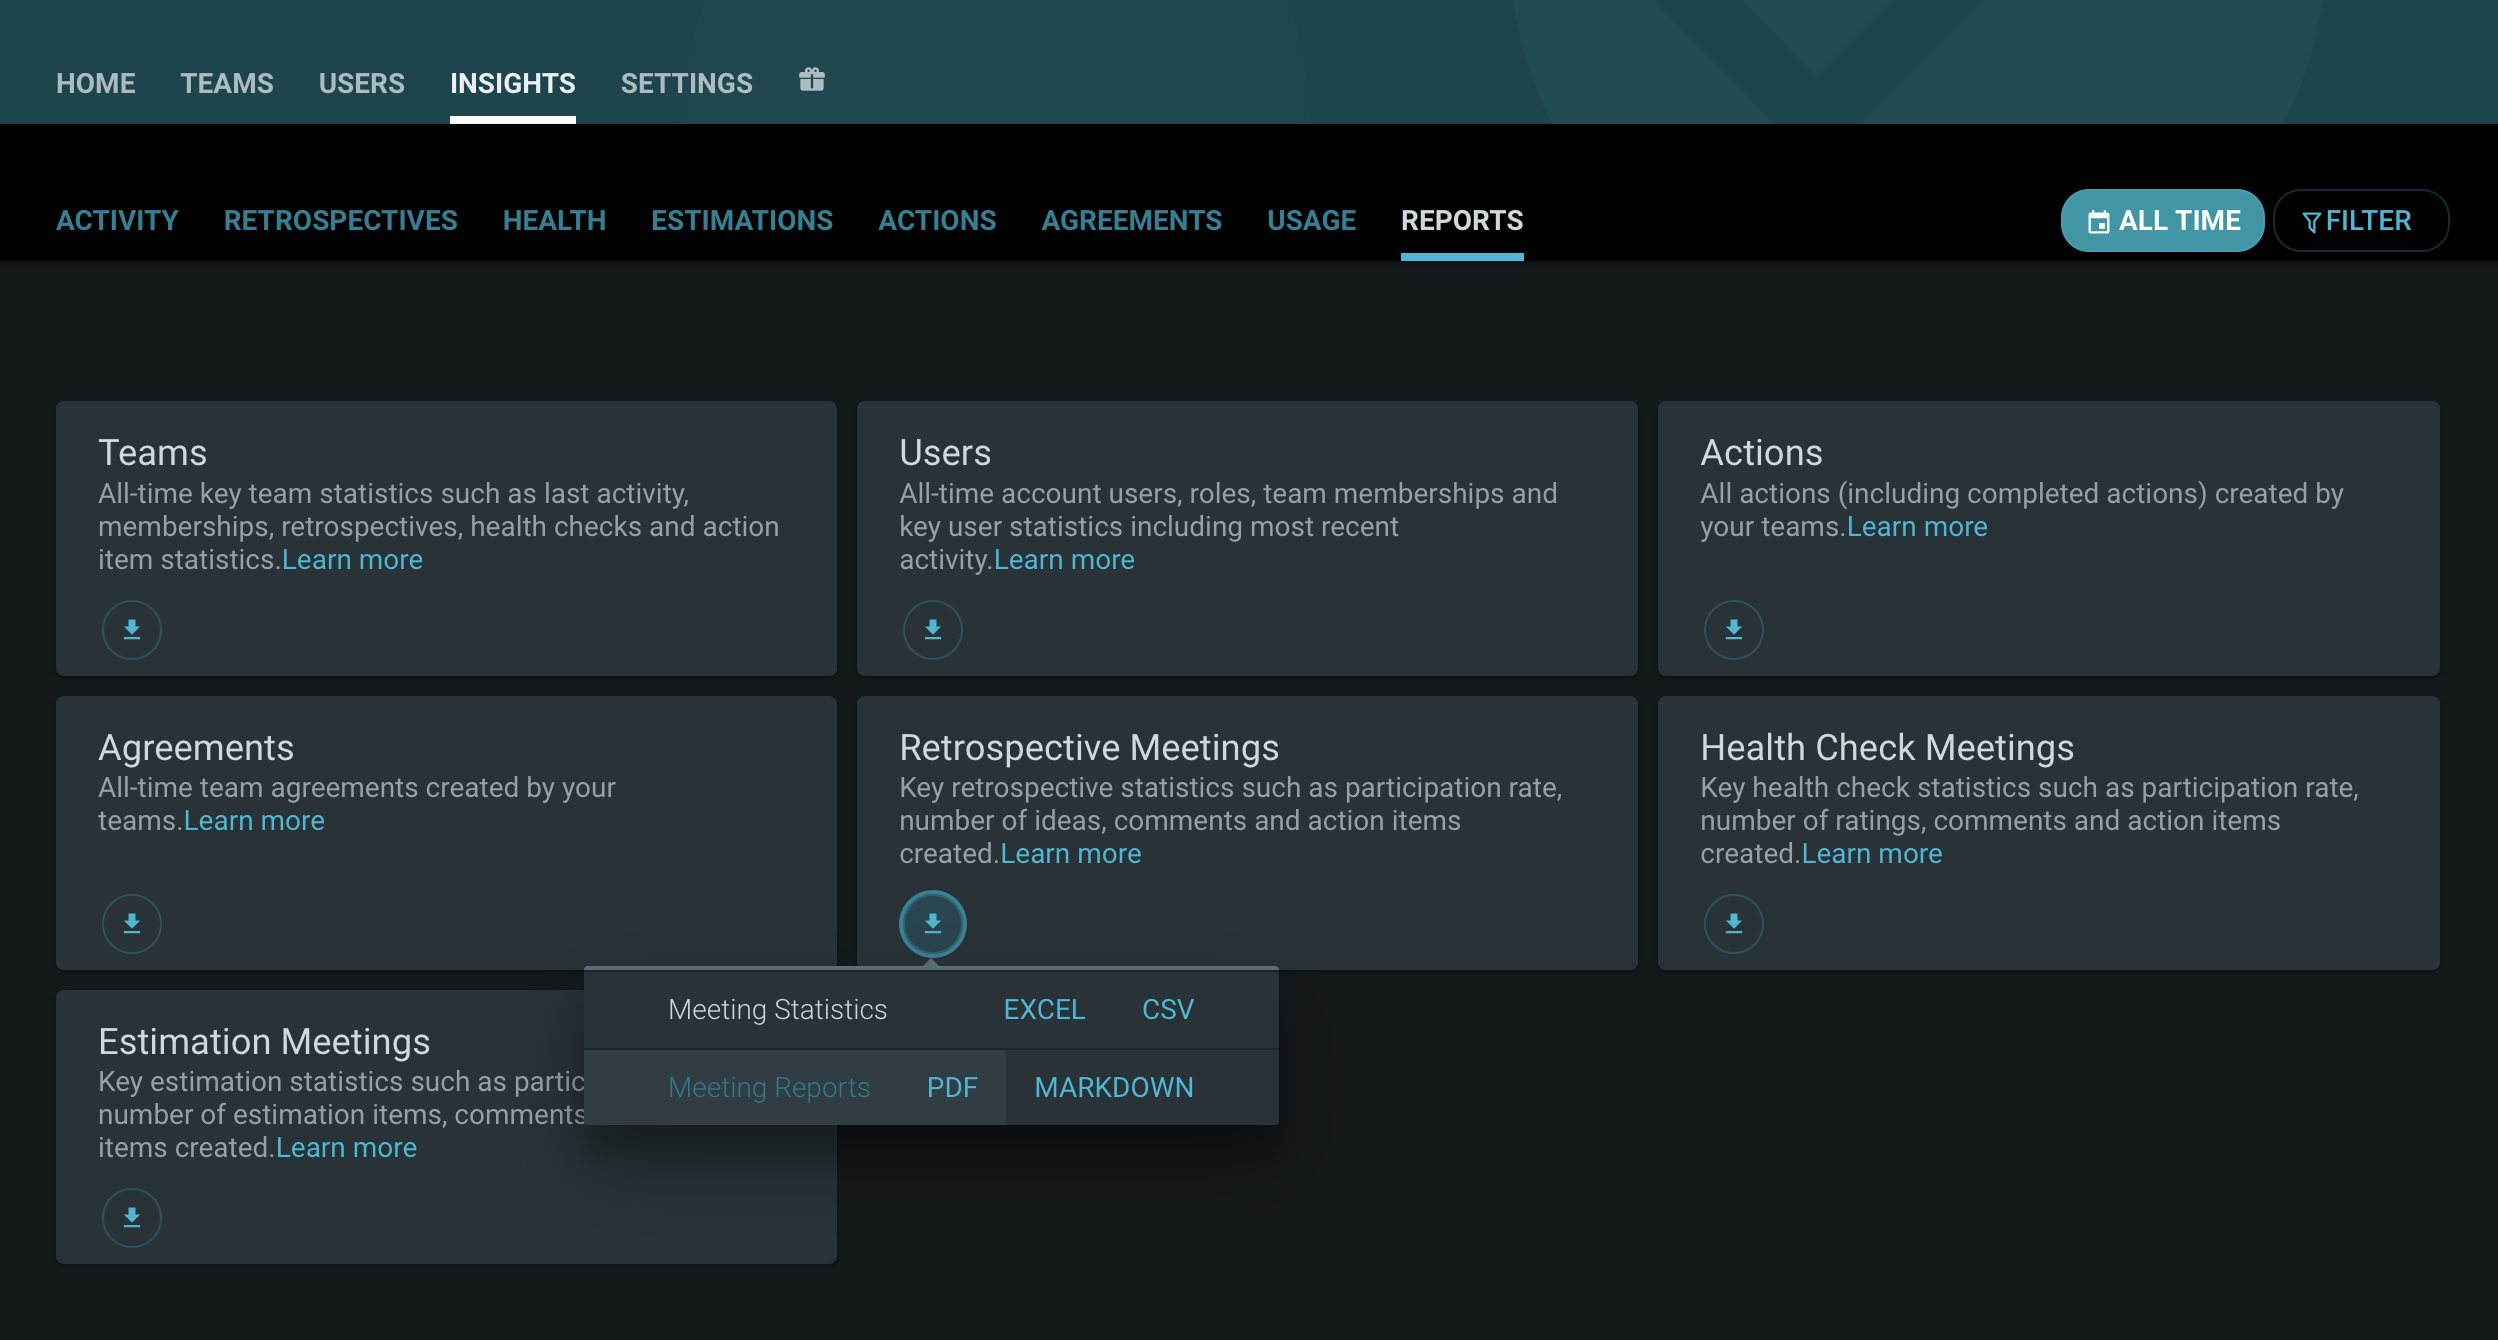Click Learn more link in Teams card
The image size is (2498, 1340).
pyautogui.click(x=352, y=560)
